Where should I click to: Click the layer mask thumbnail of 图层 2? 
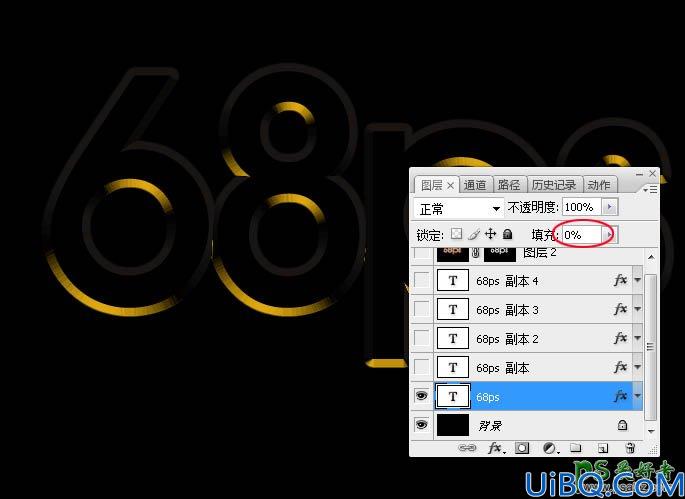click(499, 254)
